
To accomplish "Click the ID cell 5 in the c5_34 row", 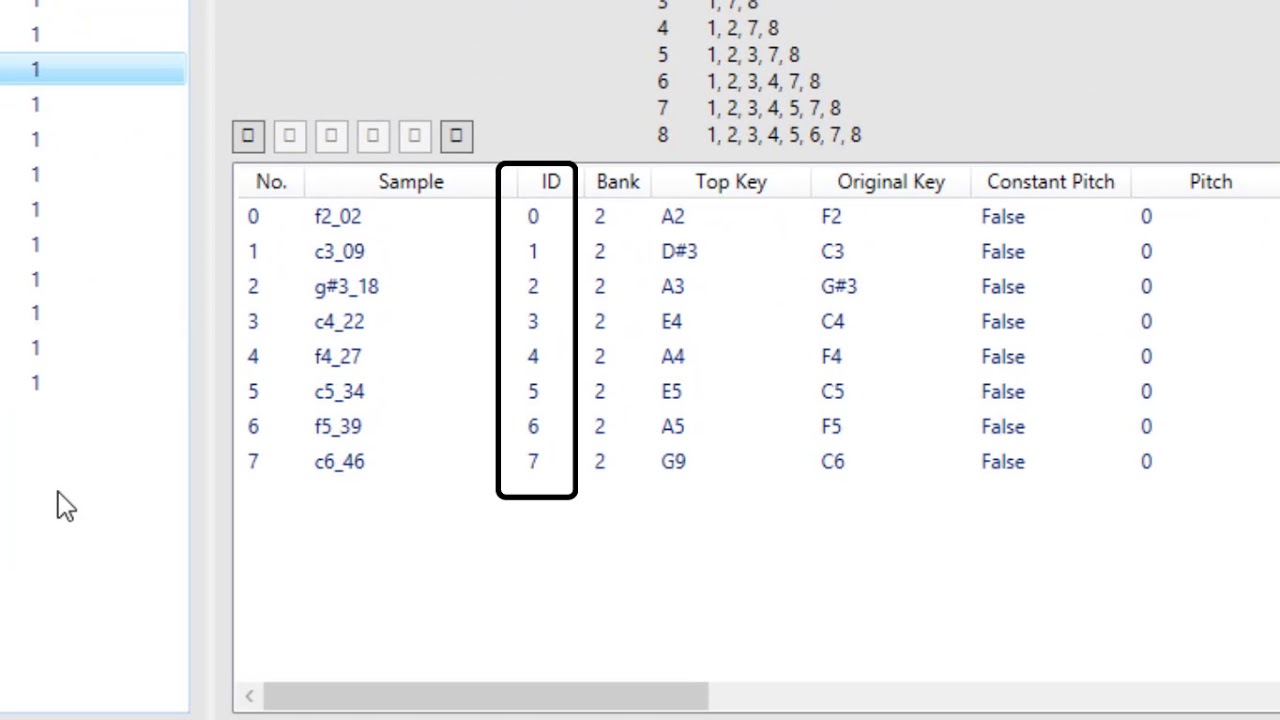I will [x=533, y=392].
